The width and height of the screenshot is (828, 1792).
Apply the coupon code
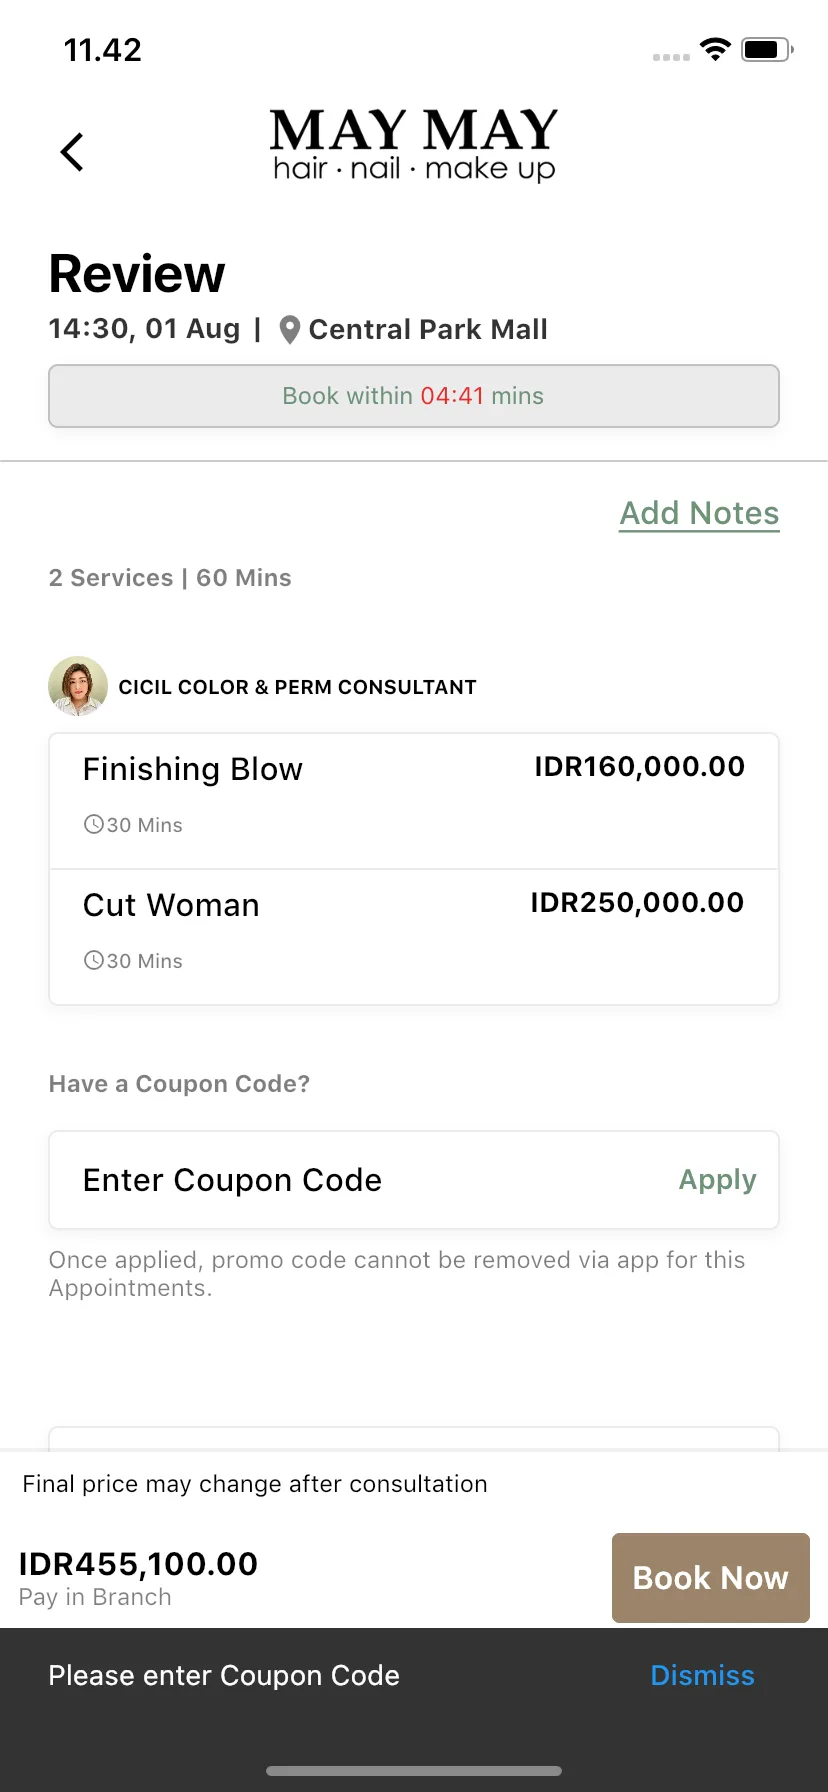[x=718, y=1180]
